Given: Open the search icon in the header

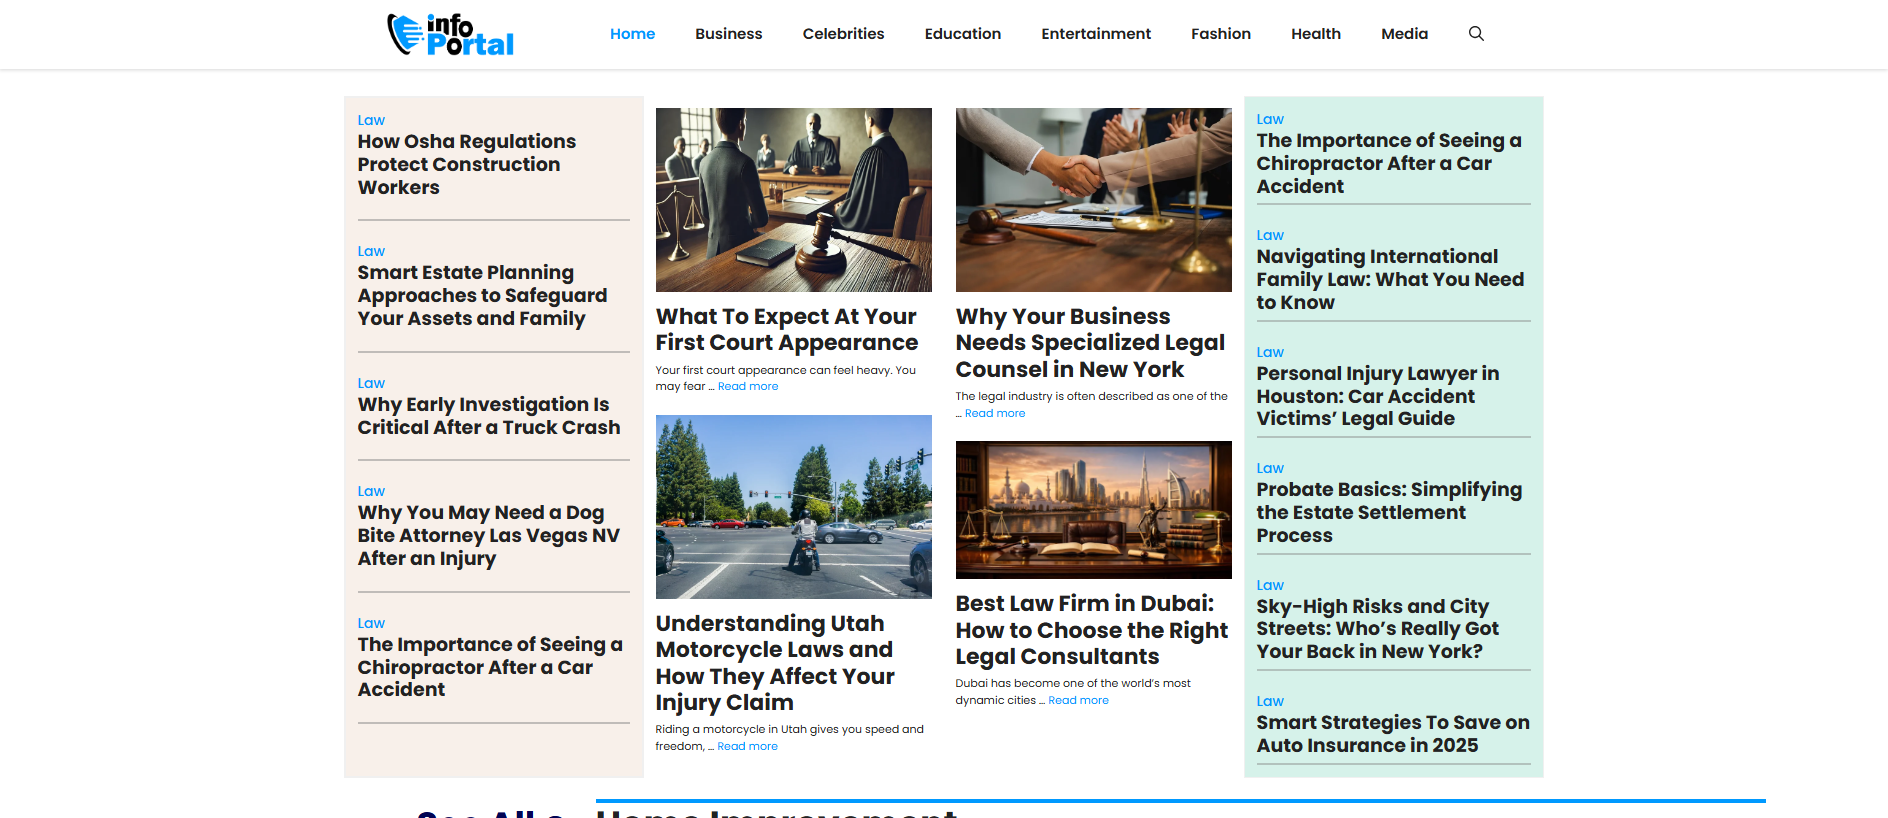Looking at the screenshot, I should pos(1476,34).
